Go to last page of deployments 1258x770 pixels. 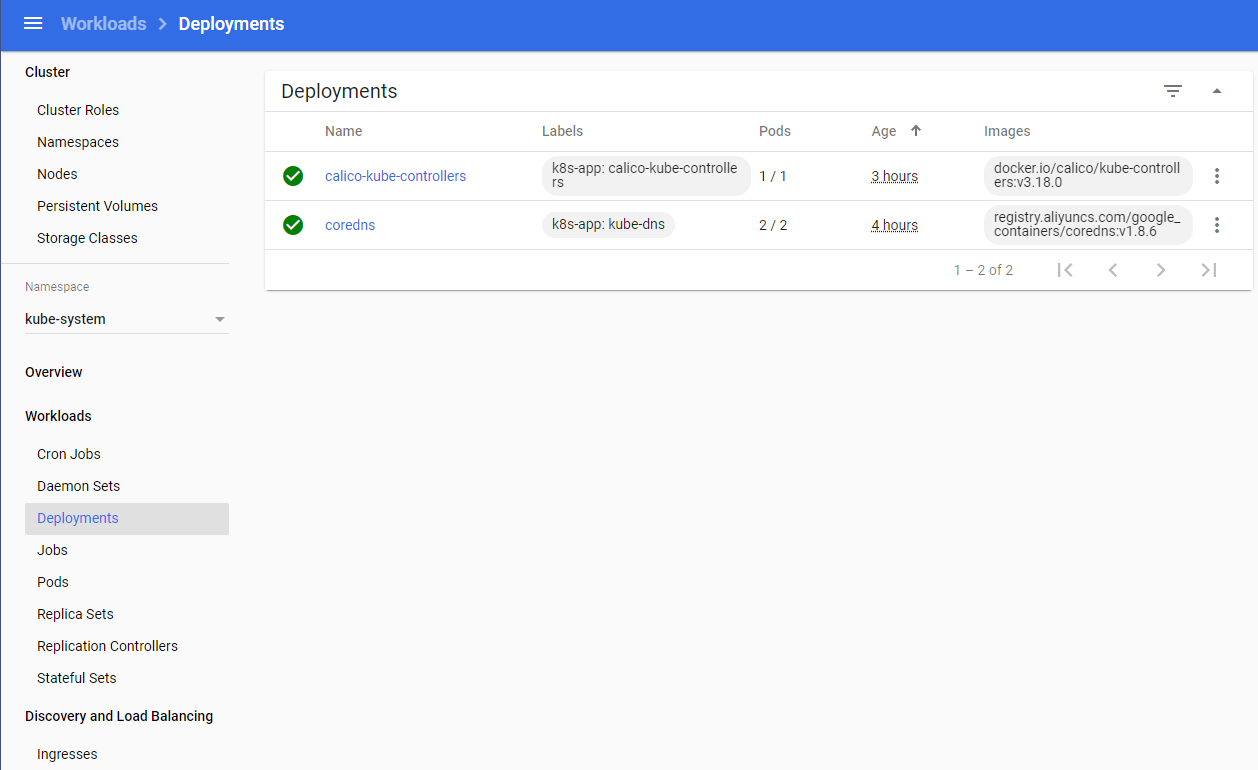click(1209, 270)
